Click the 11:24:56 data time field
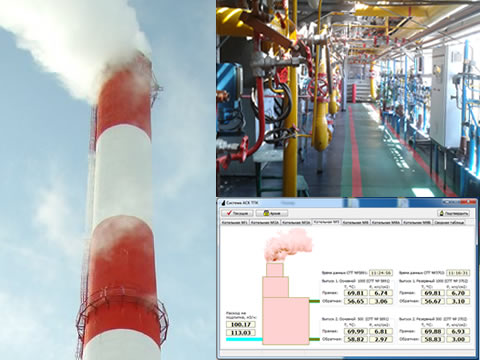Screen dimensions: 480x360 pos(380,273)
